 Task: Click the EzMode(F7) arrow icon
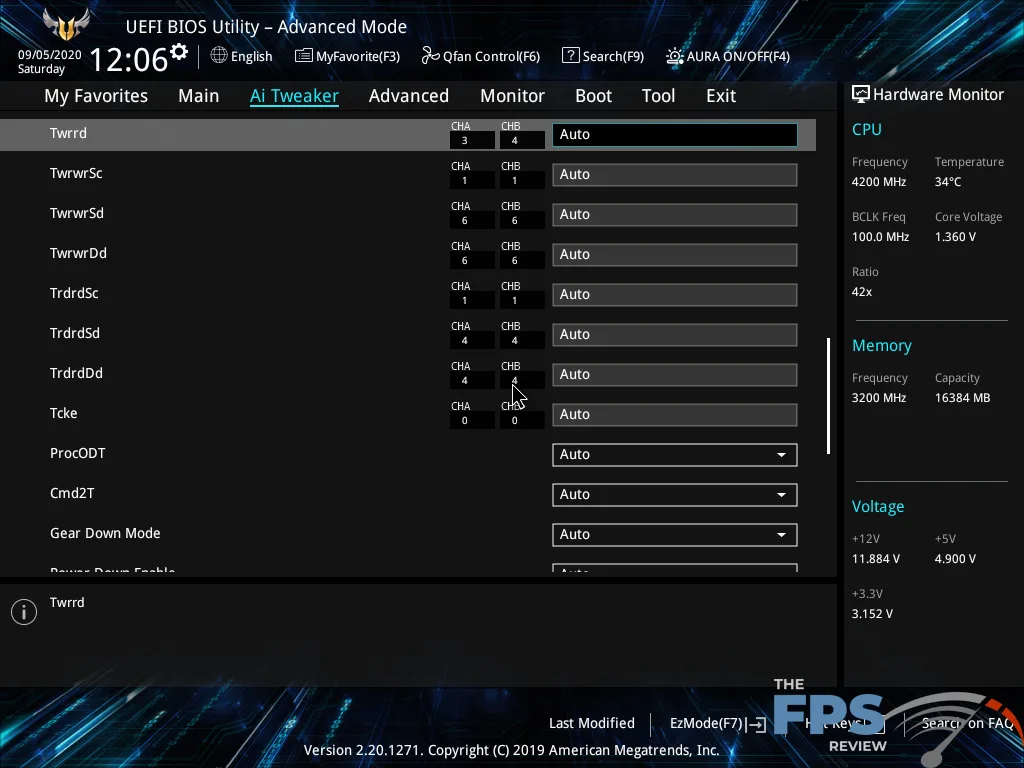coord(756,724)
